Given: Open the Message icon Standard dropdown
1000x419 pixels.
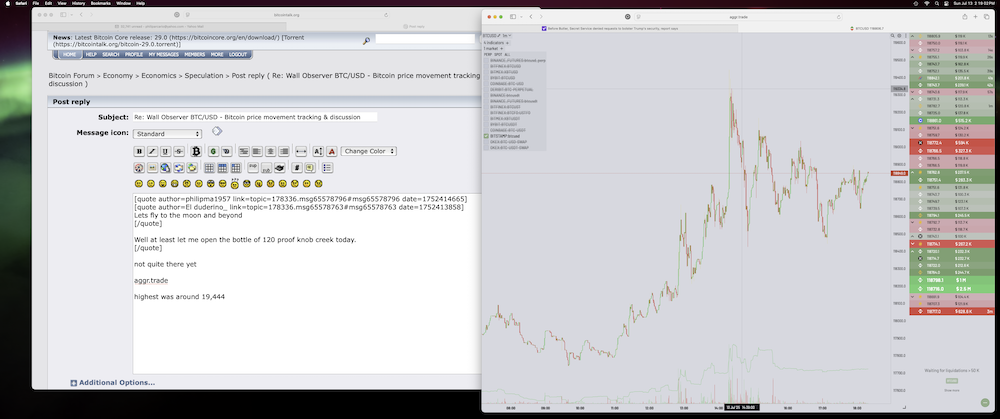Looking at the screenshot, I should (167, 134).
